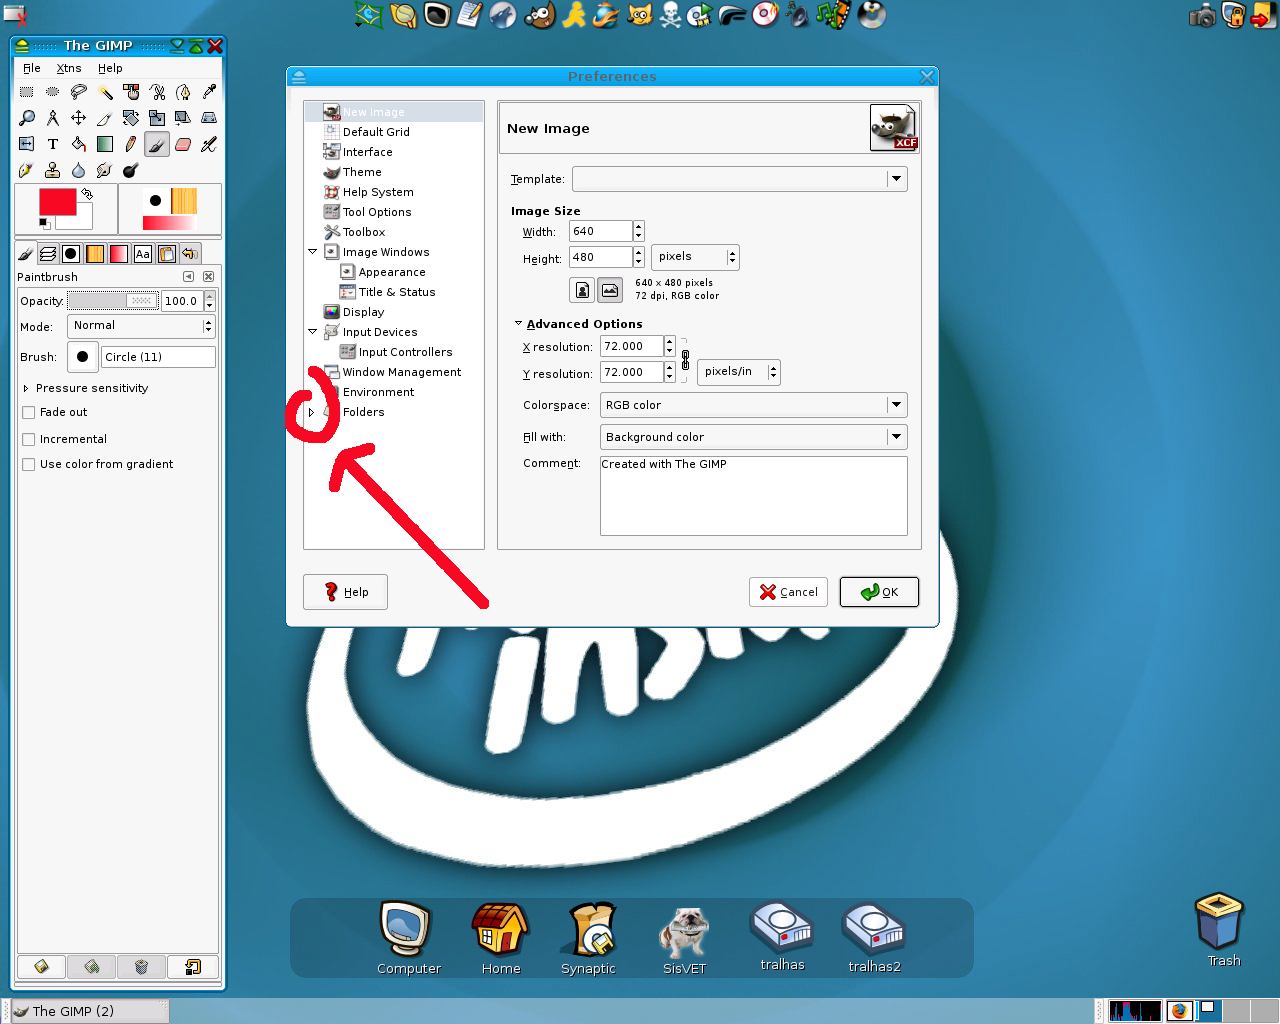Open the pixels/in resolution unit dropdown
Screen dimensions: 1280x1024
pos(738,372)
